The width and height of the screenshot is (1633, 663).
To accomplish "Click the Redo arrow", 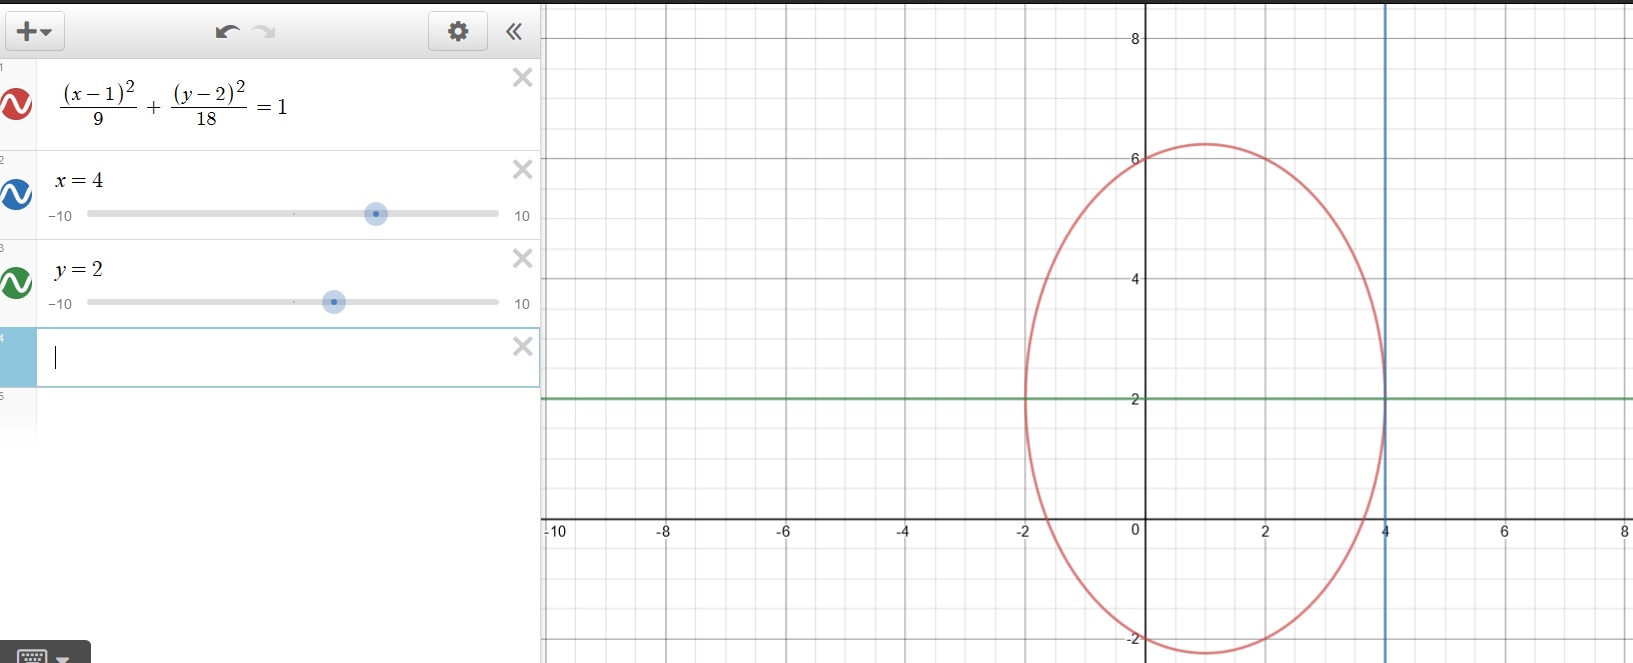I will pyautogui.click(x=264, y=32).
